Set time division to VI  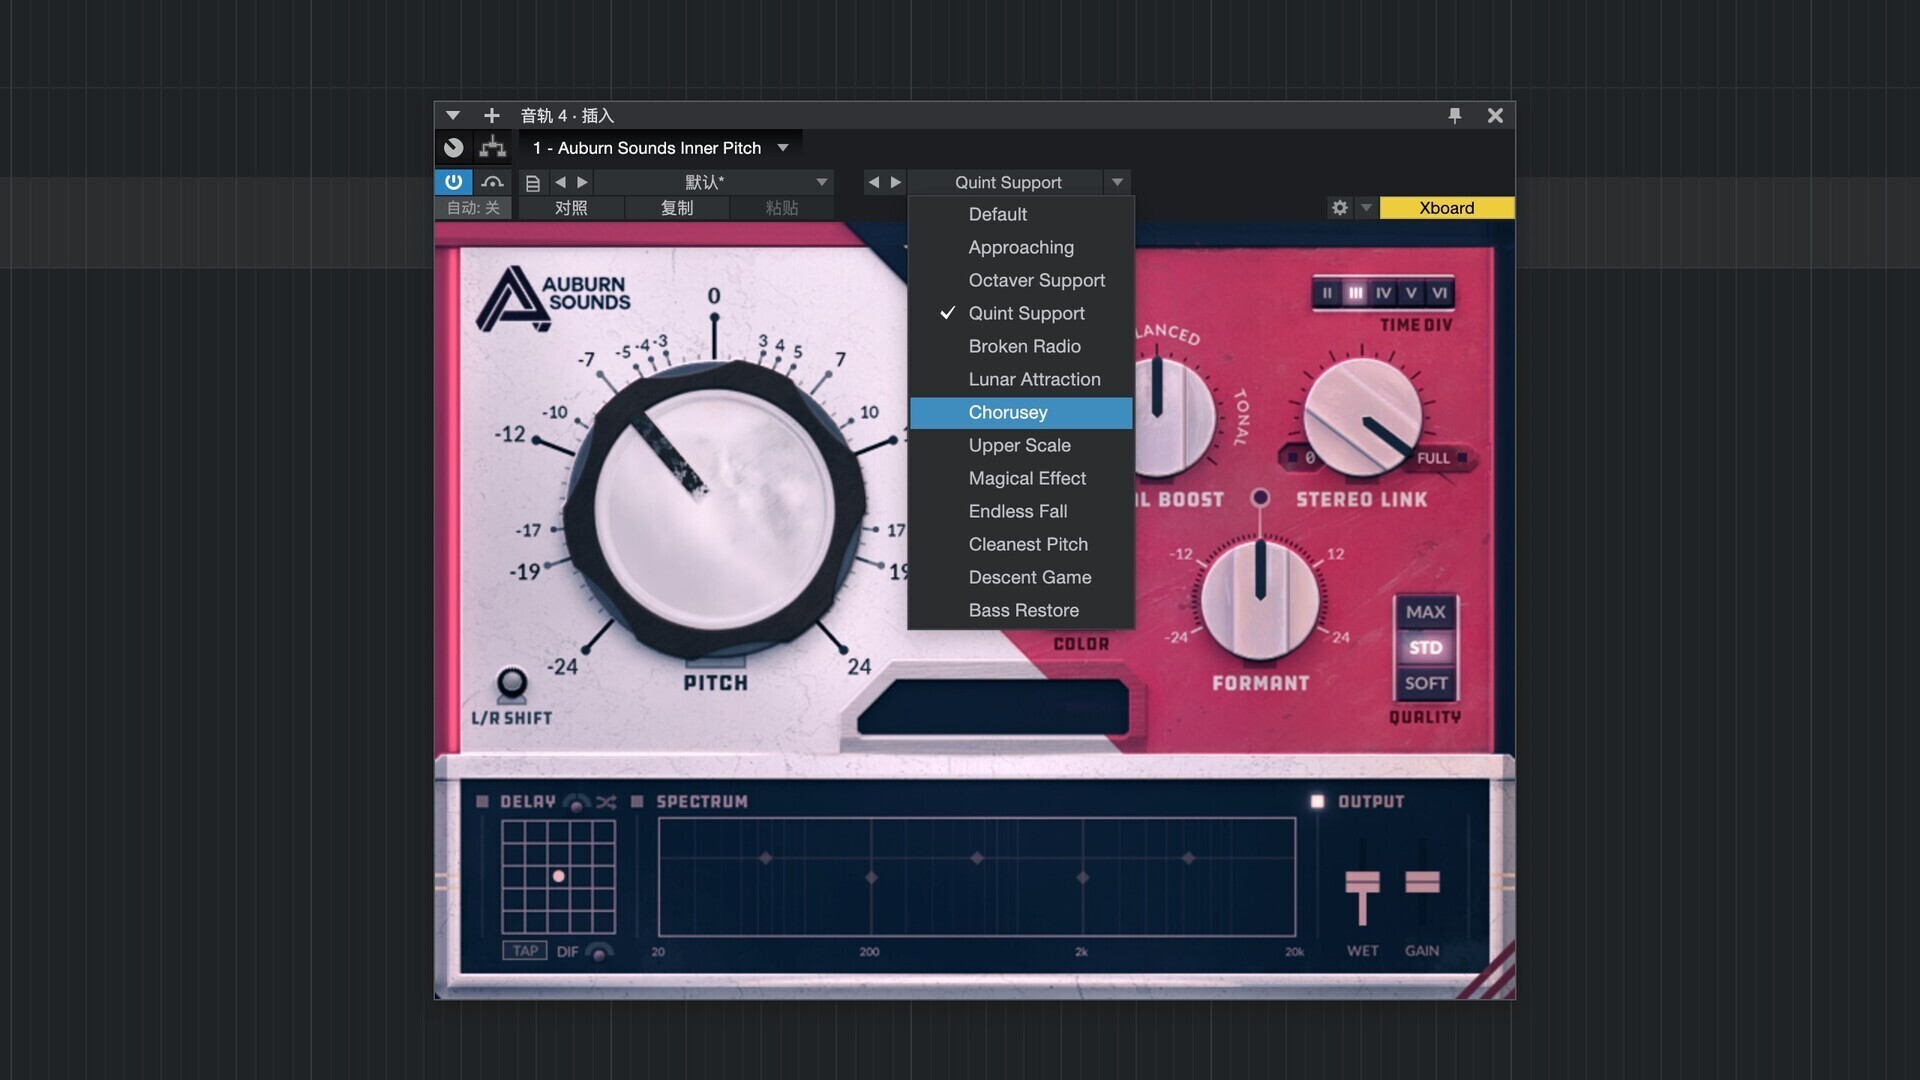coord(1439,293)
